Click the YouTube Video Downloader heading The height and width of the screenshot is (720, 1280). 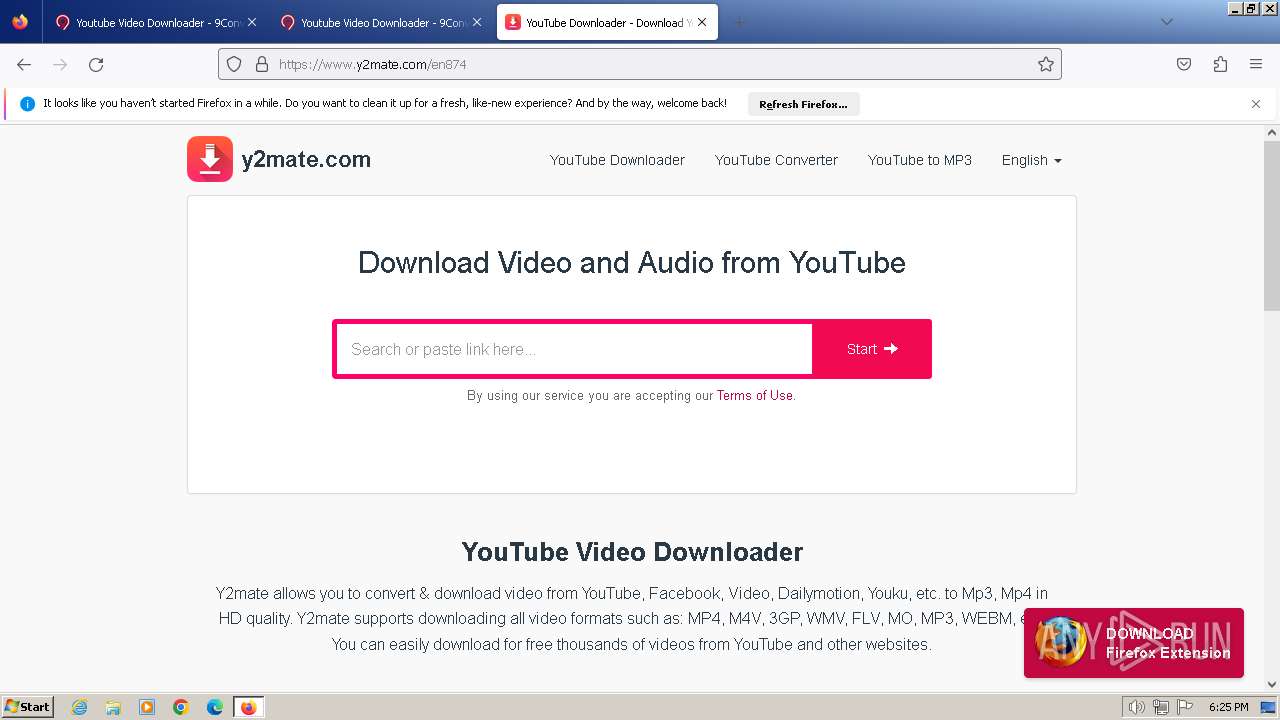coord(632,552)
